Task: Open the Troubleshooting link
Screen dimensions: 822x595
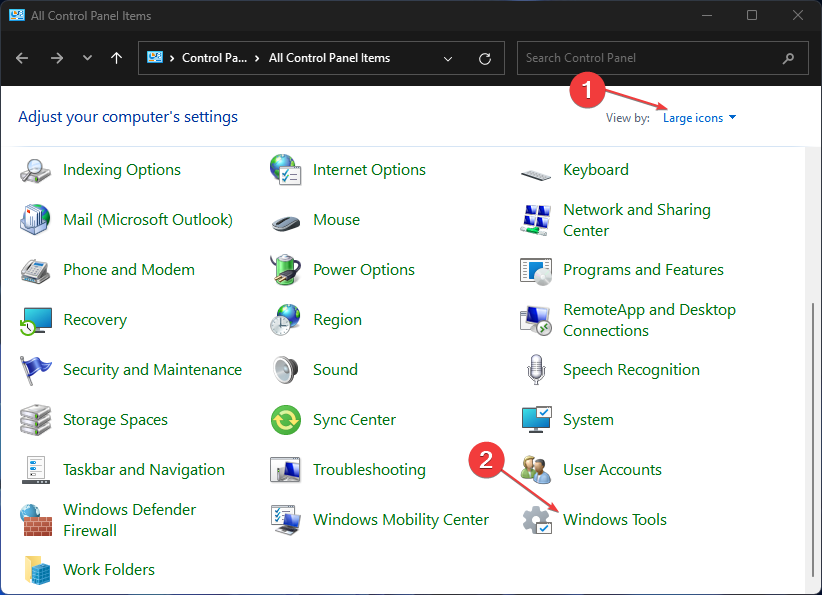Action: point(369,470)
